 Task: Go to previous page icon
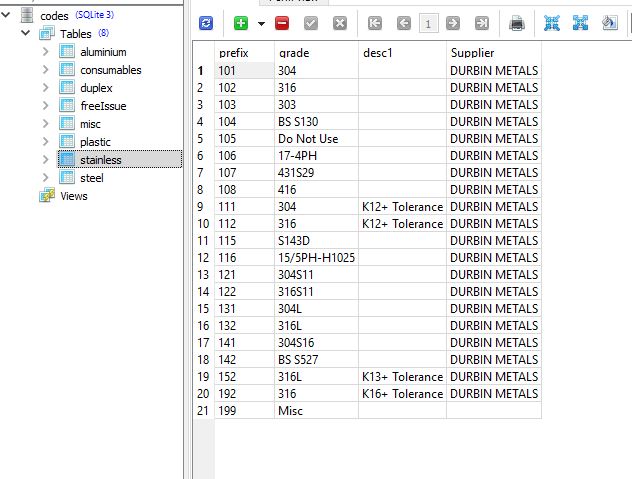[404, 23]
